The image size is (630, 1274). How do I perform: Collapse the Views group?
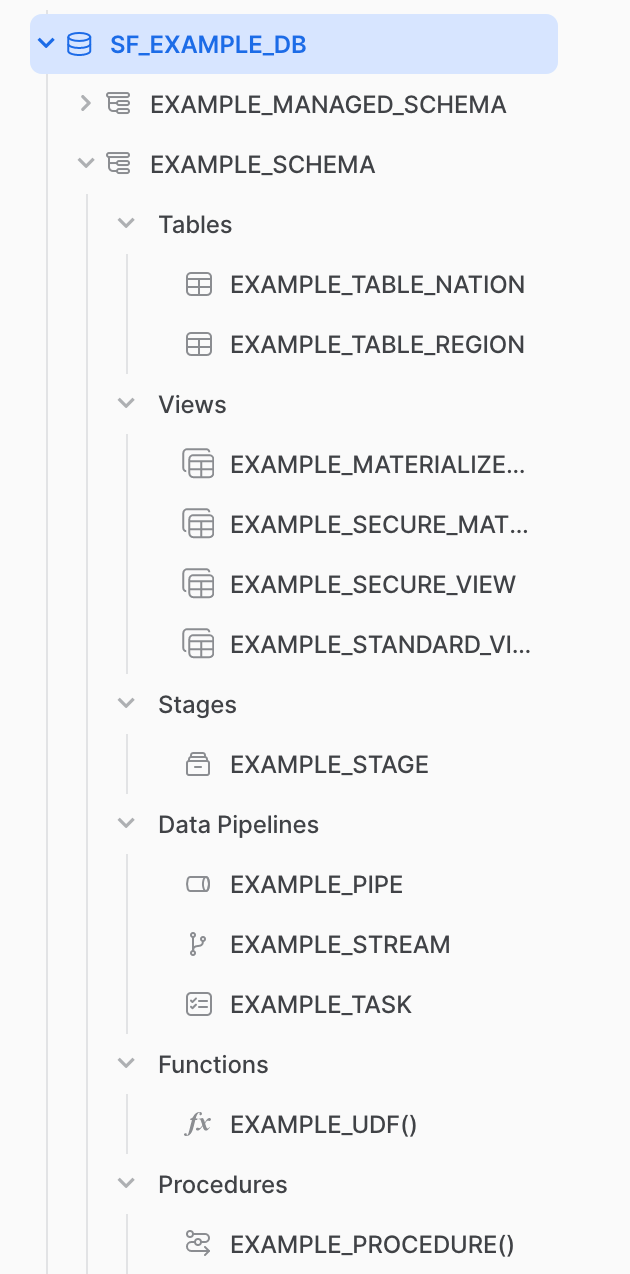(126, 404)
